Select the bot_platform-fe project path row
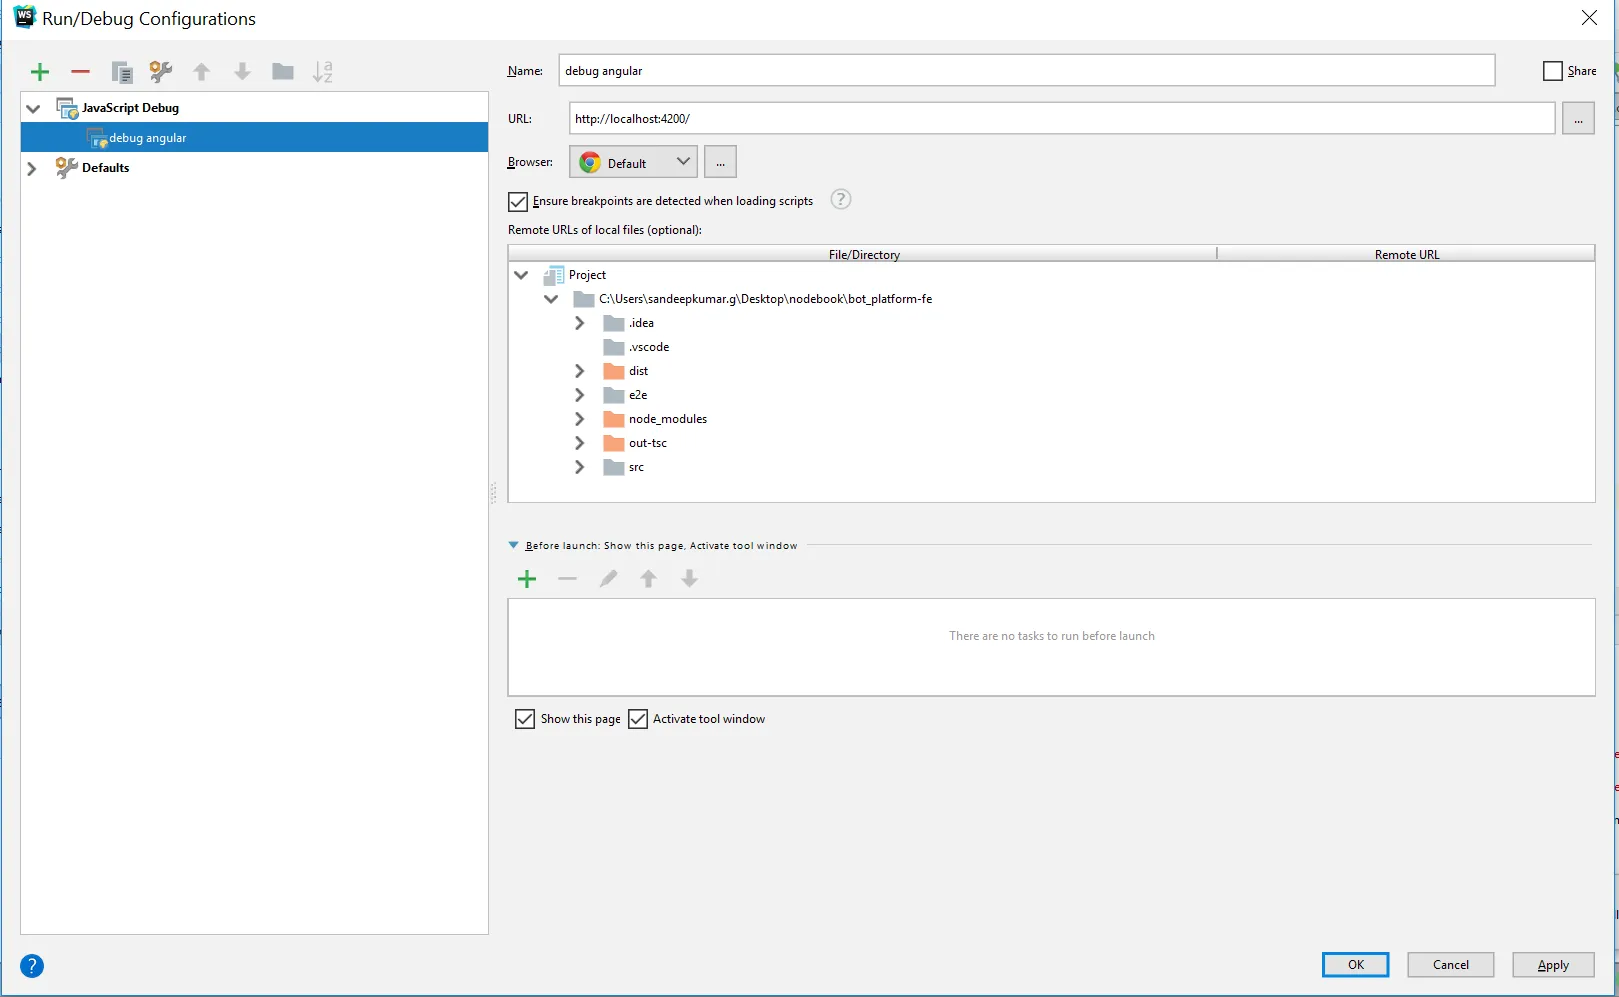Viewport: 1619px width, 997px height. click(1051, 299)
